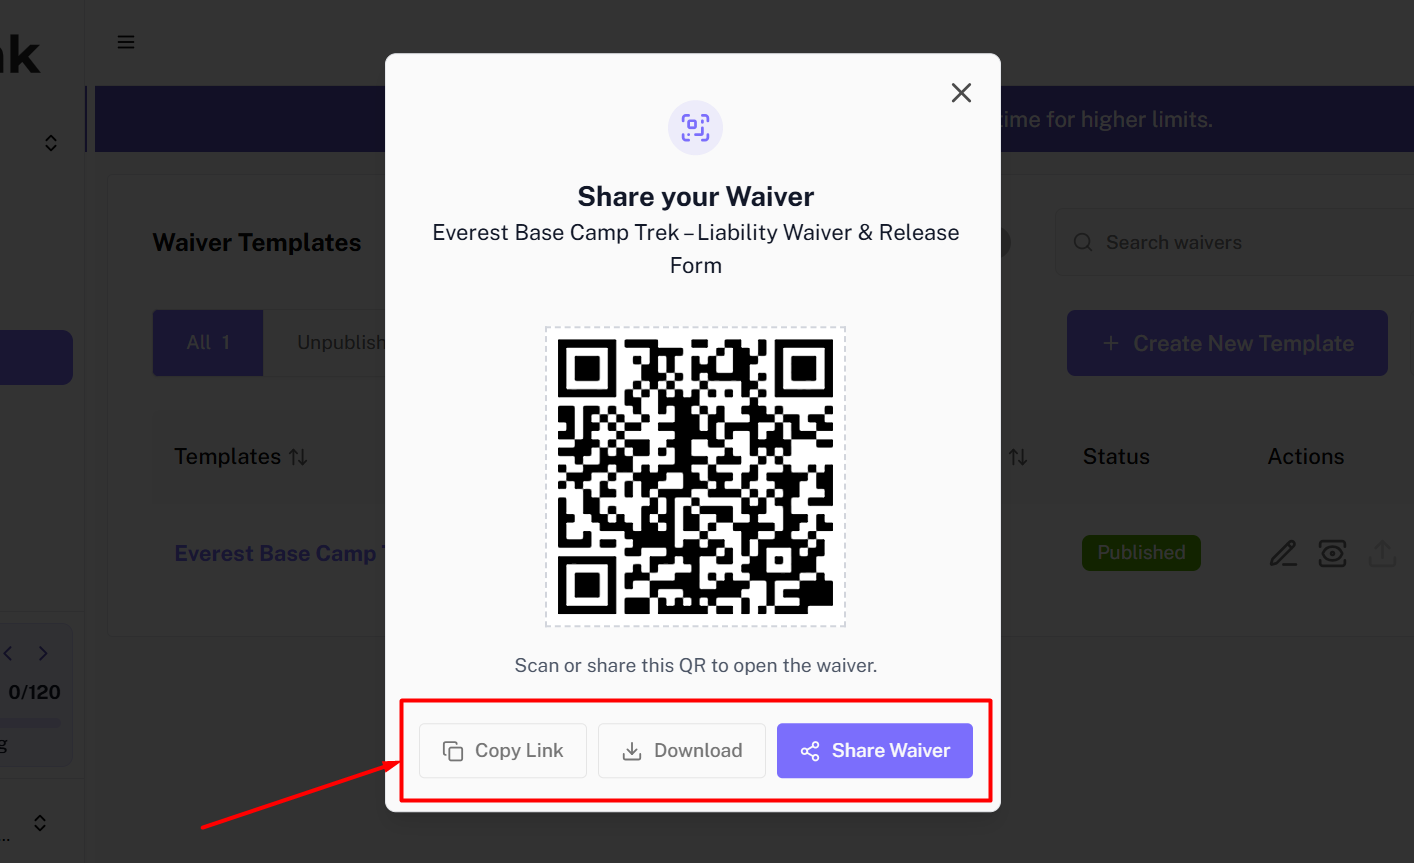Select the All tab
The width and height of the screenshot is (1414, 863).
pyautogui.click(x=208, y=343)
